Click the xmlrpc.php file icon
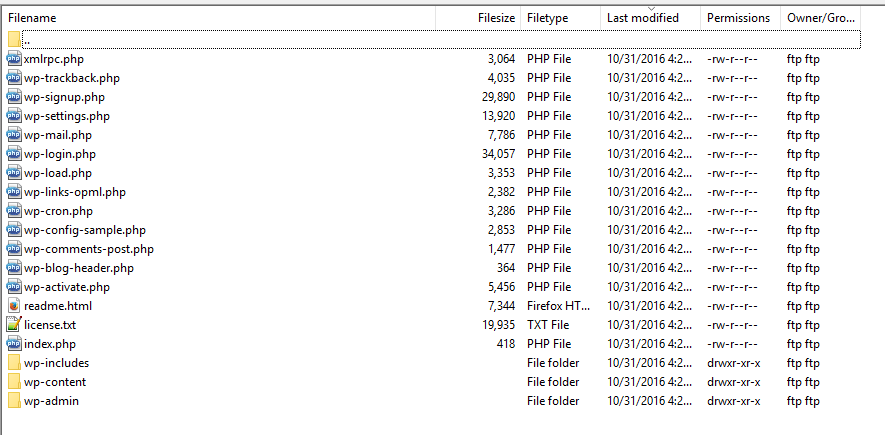 pyautogui.click(x=14, y=59)
